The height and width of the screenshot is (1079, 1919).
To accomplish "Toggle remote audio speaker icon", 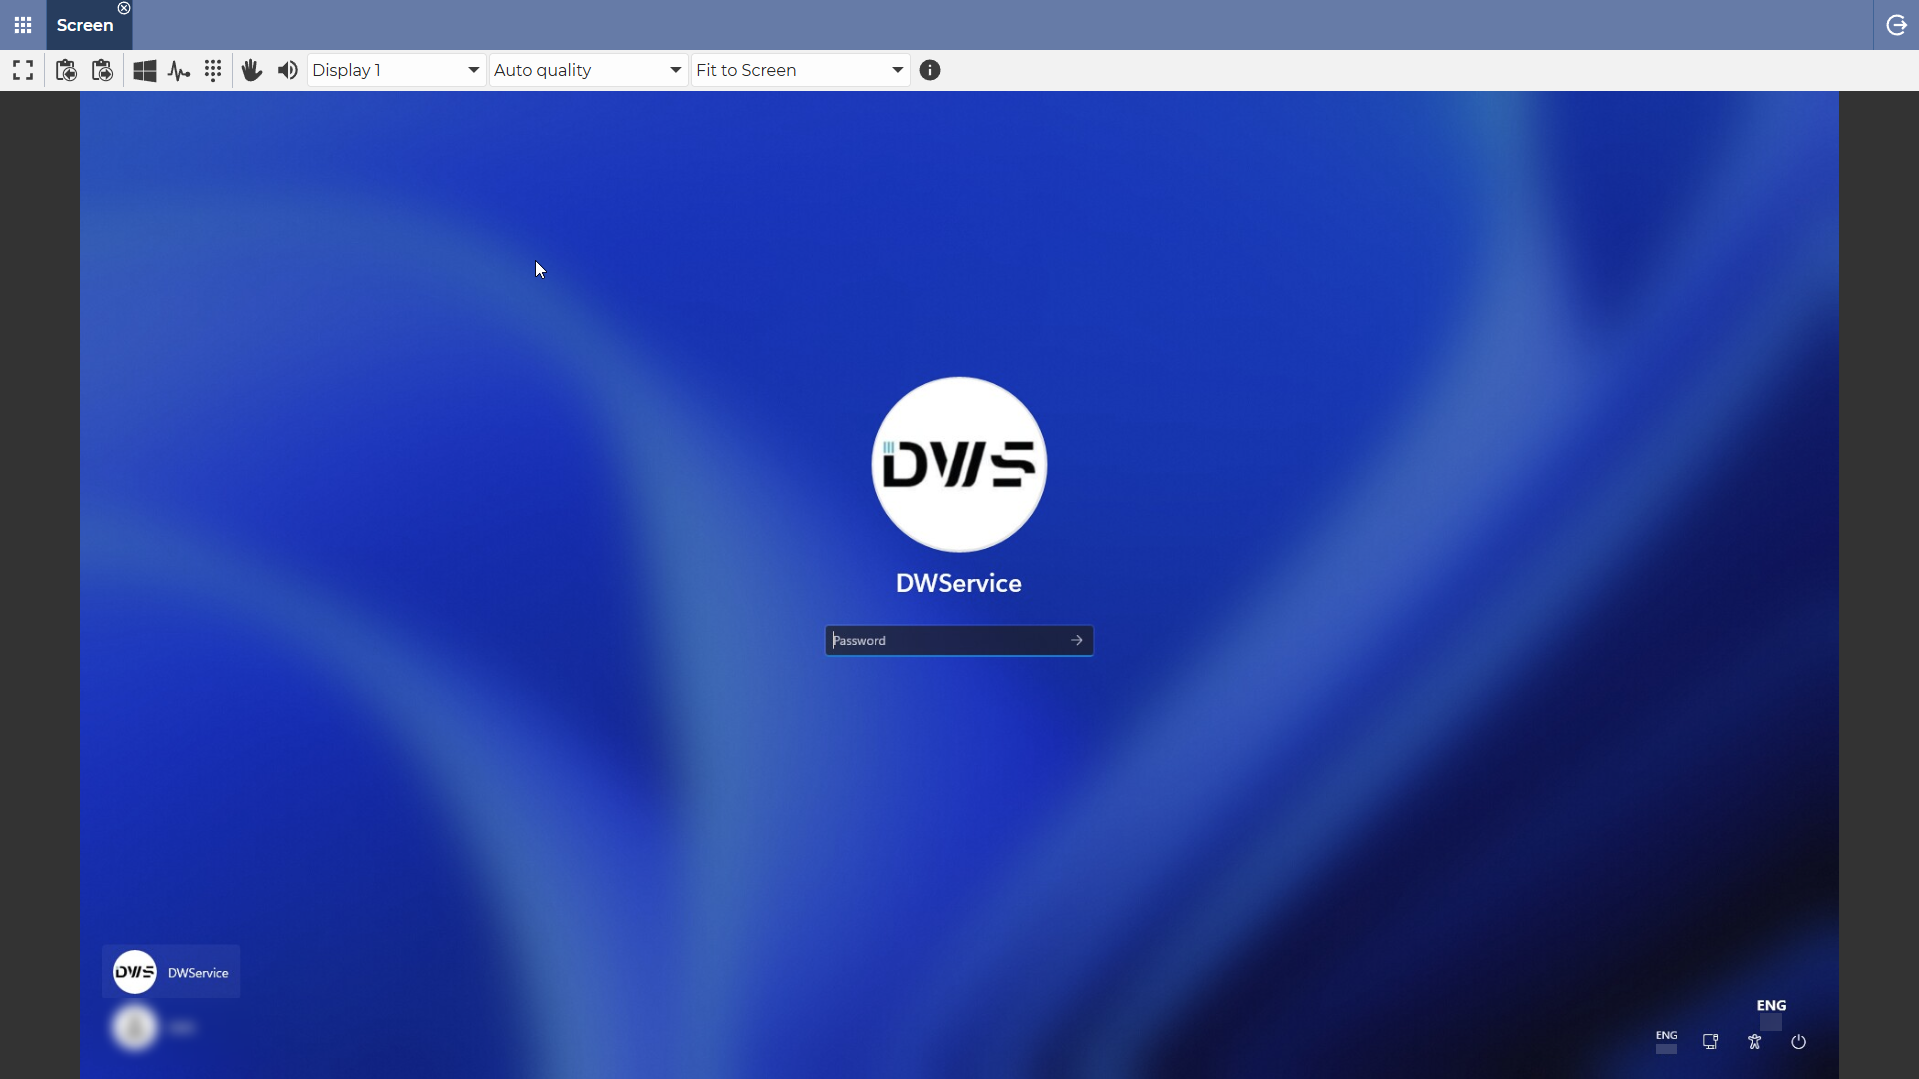I will pos(288,70).
